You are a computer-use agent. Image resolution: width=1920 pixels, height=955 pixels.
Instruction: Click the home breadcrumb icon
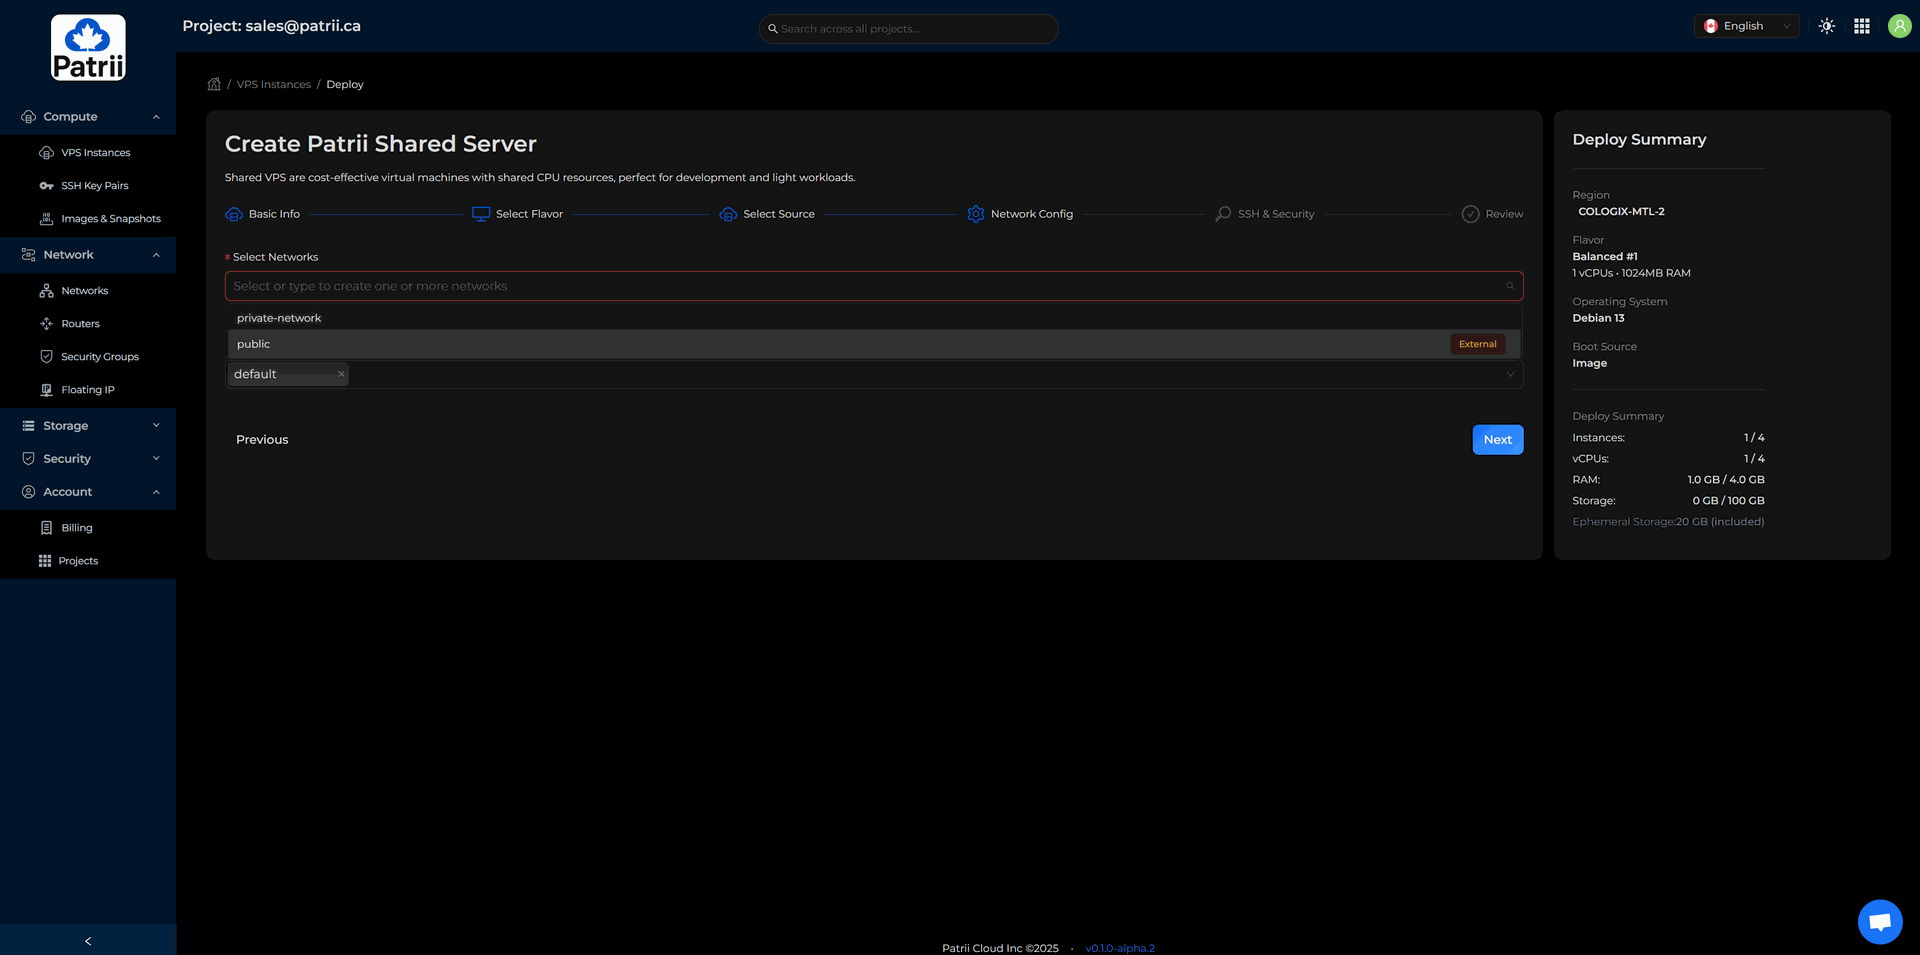tap(214, 85)
